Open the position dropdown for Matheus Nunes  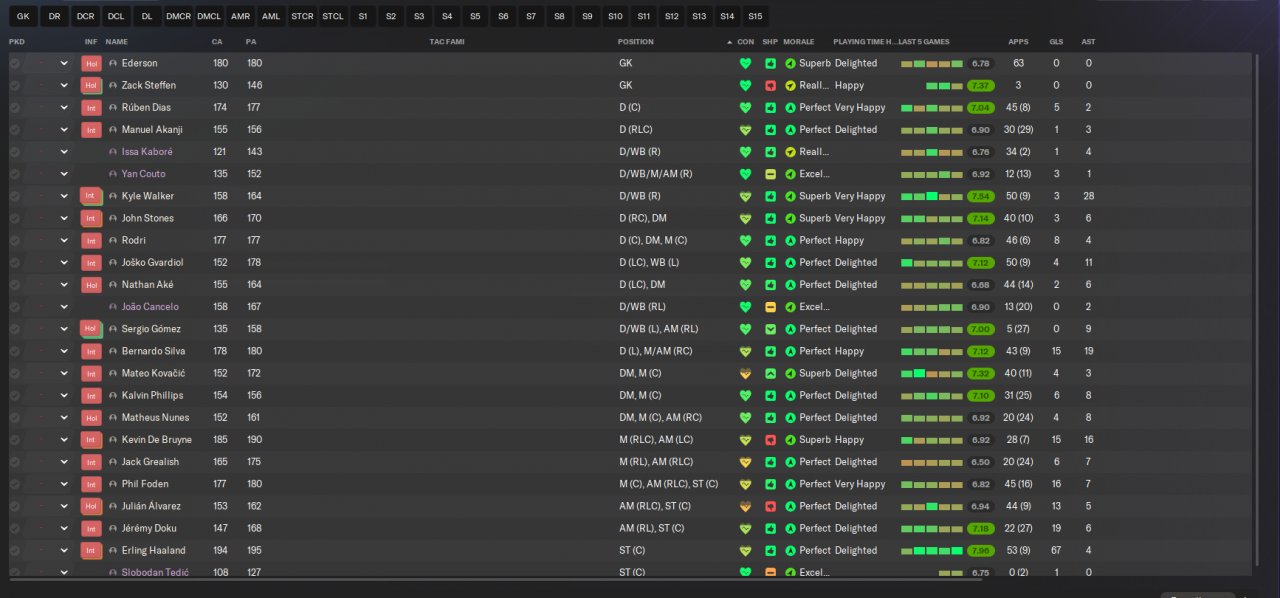pos(64,417)
